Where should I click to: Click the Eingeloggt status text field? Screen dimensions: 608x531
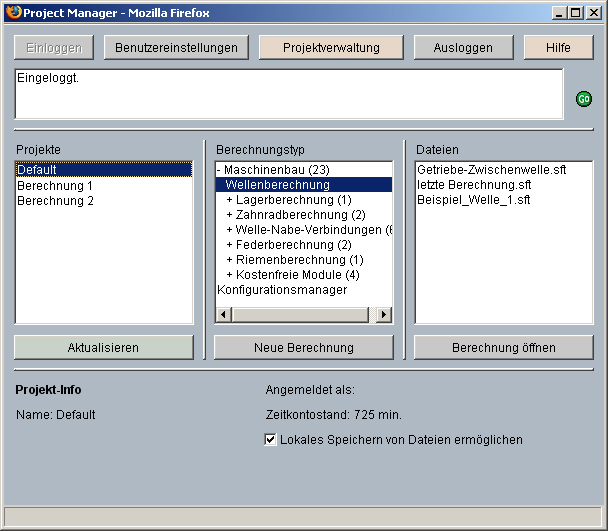289,93
